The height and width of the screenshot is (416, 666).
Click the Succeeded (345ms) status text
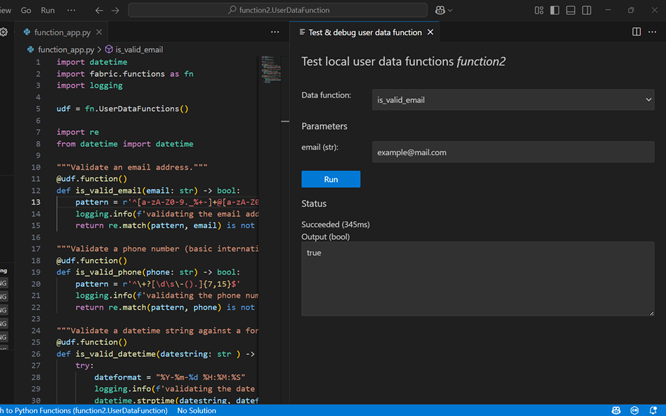click(x=336, y=224)
